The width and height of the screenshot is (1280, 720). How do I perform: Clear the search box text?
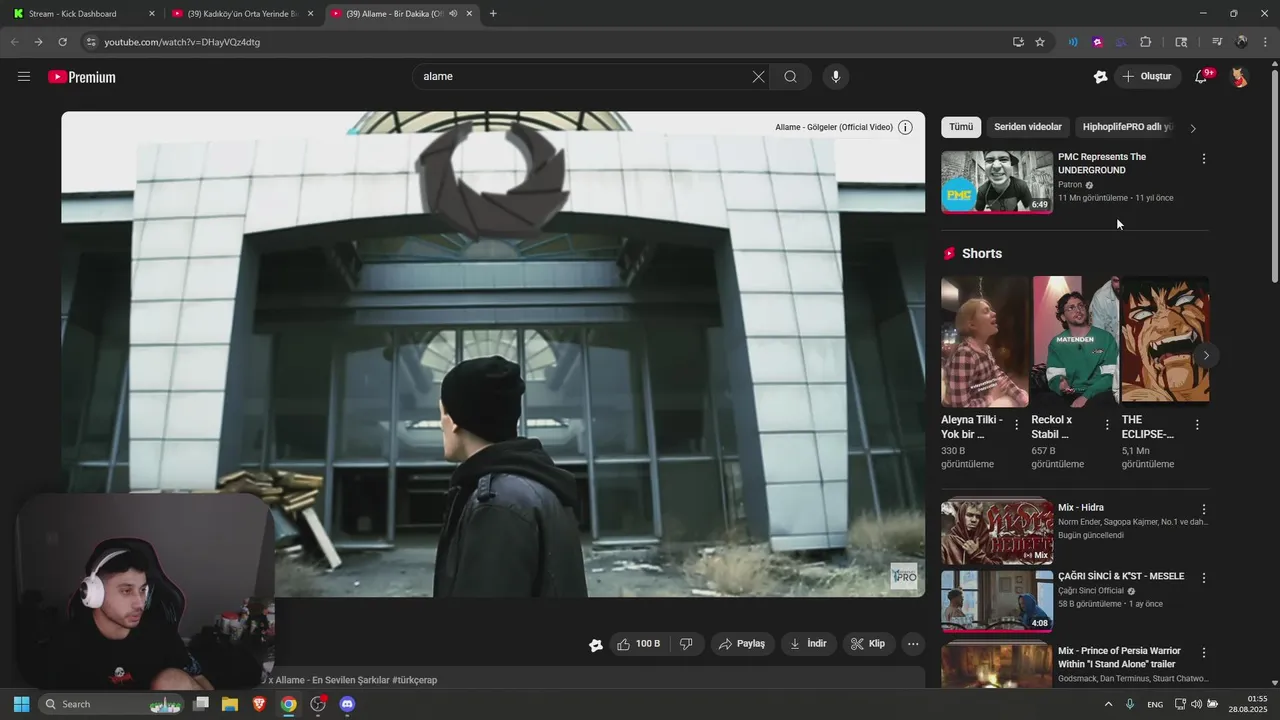[758, 76]
